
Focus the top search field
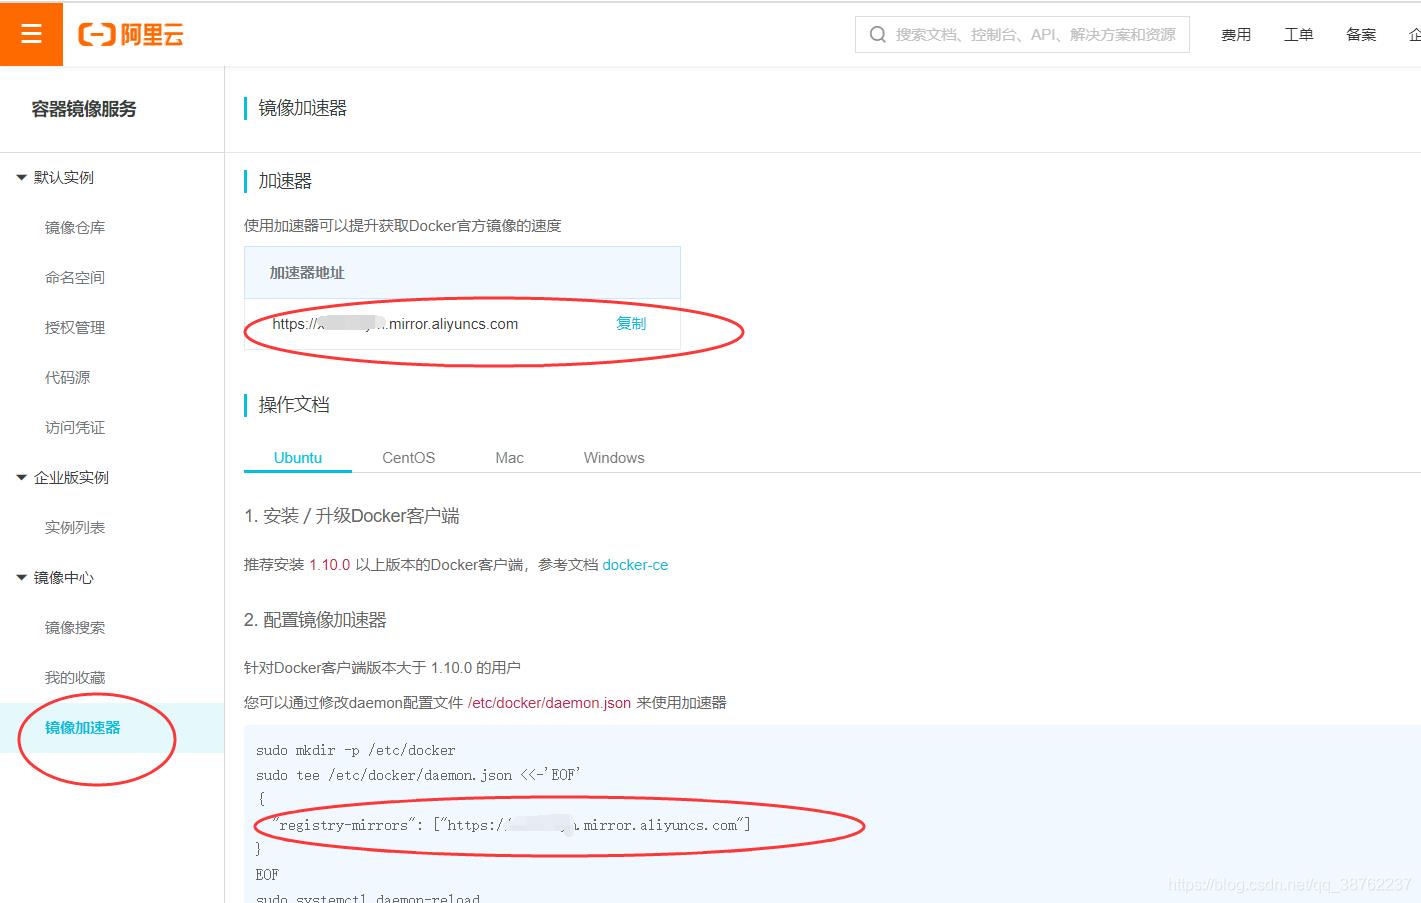(x=1022, y=34)
